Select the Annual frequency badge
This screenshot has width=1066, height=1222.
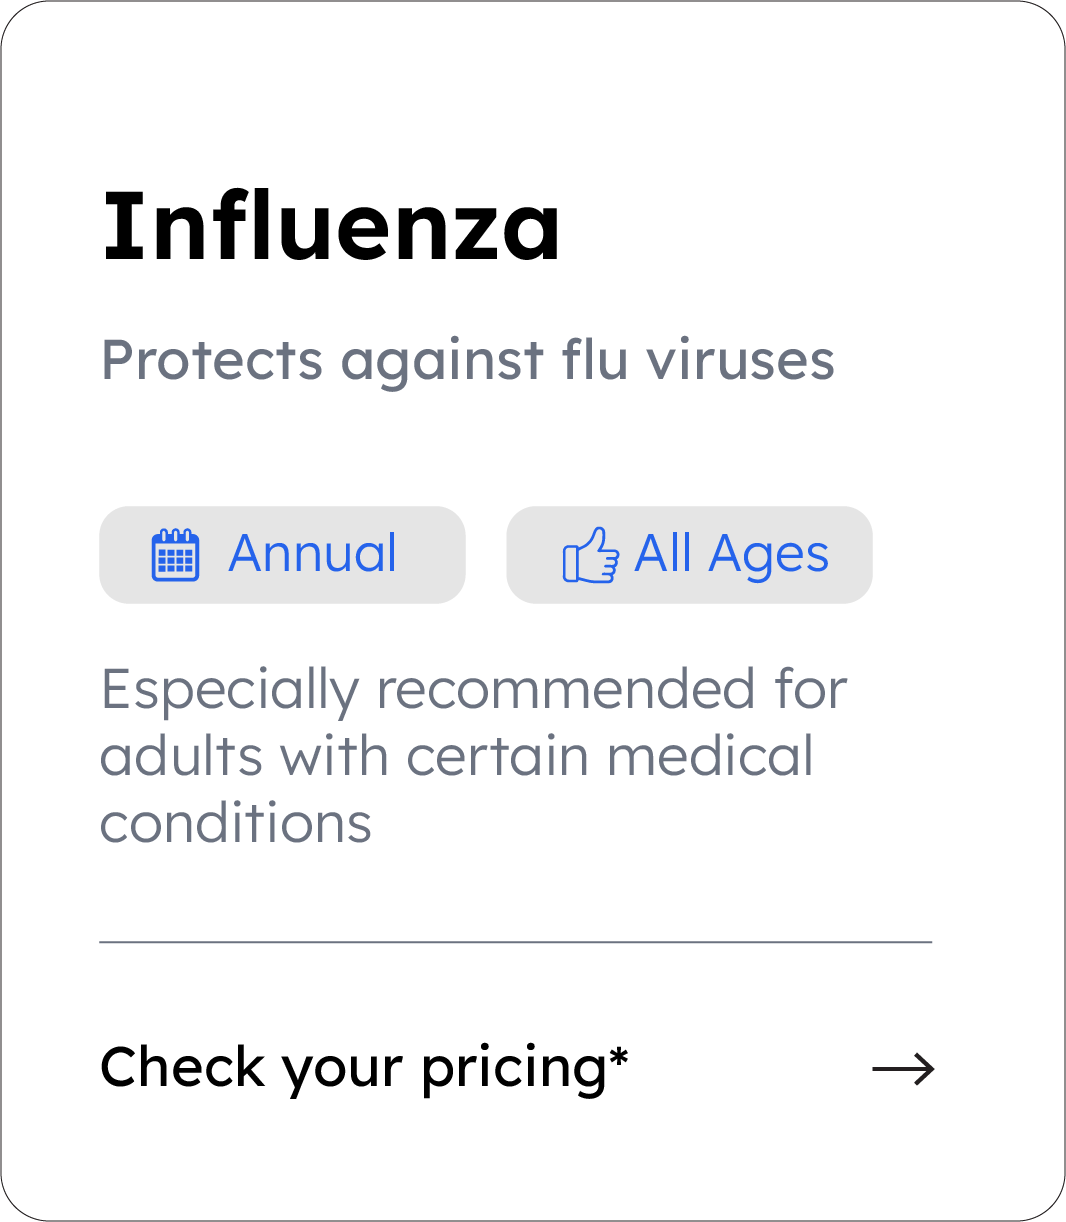coord(282,555)
